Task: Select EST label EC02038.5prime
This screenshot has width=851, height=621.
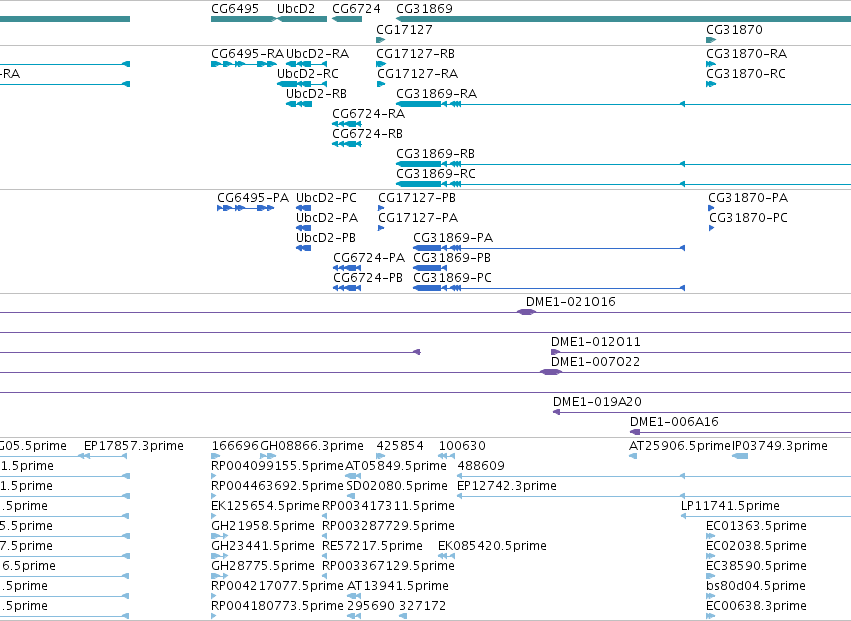Action: (x=756, y=547)
